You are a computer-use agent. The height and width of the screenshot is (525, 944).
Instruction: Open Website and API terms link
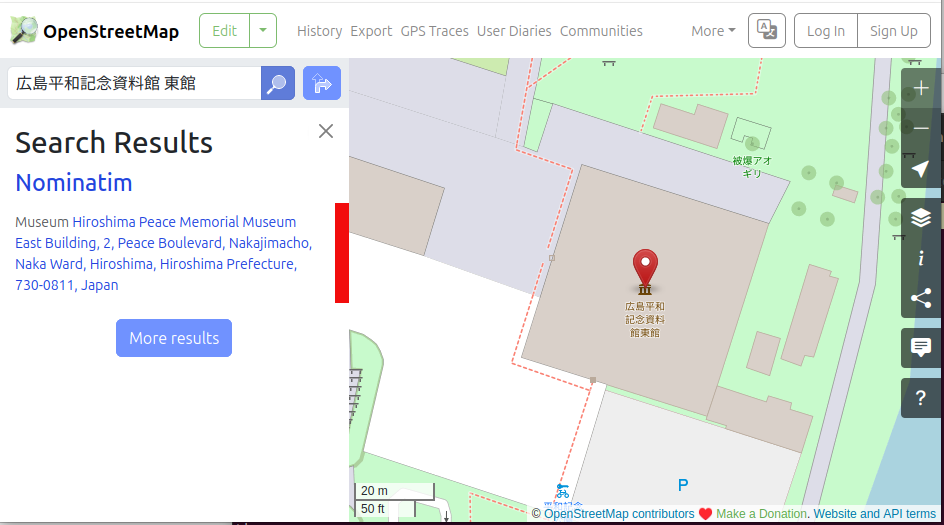pos(874,514)
